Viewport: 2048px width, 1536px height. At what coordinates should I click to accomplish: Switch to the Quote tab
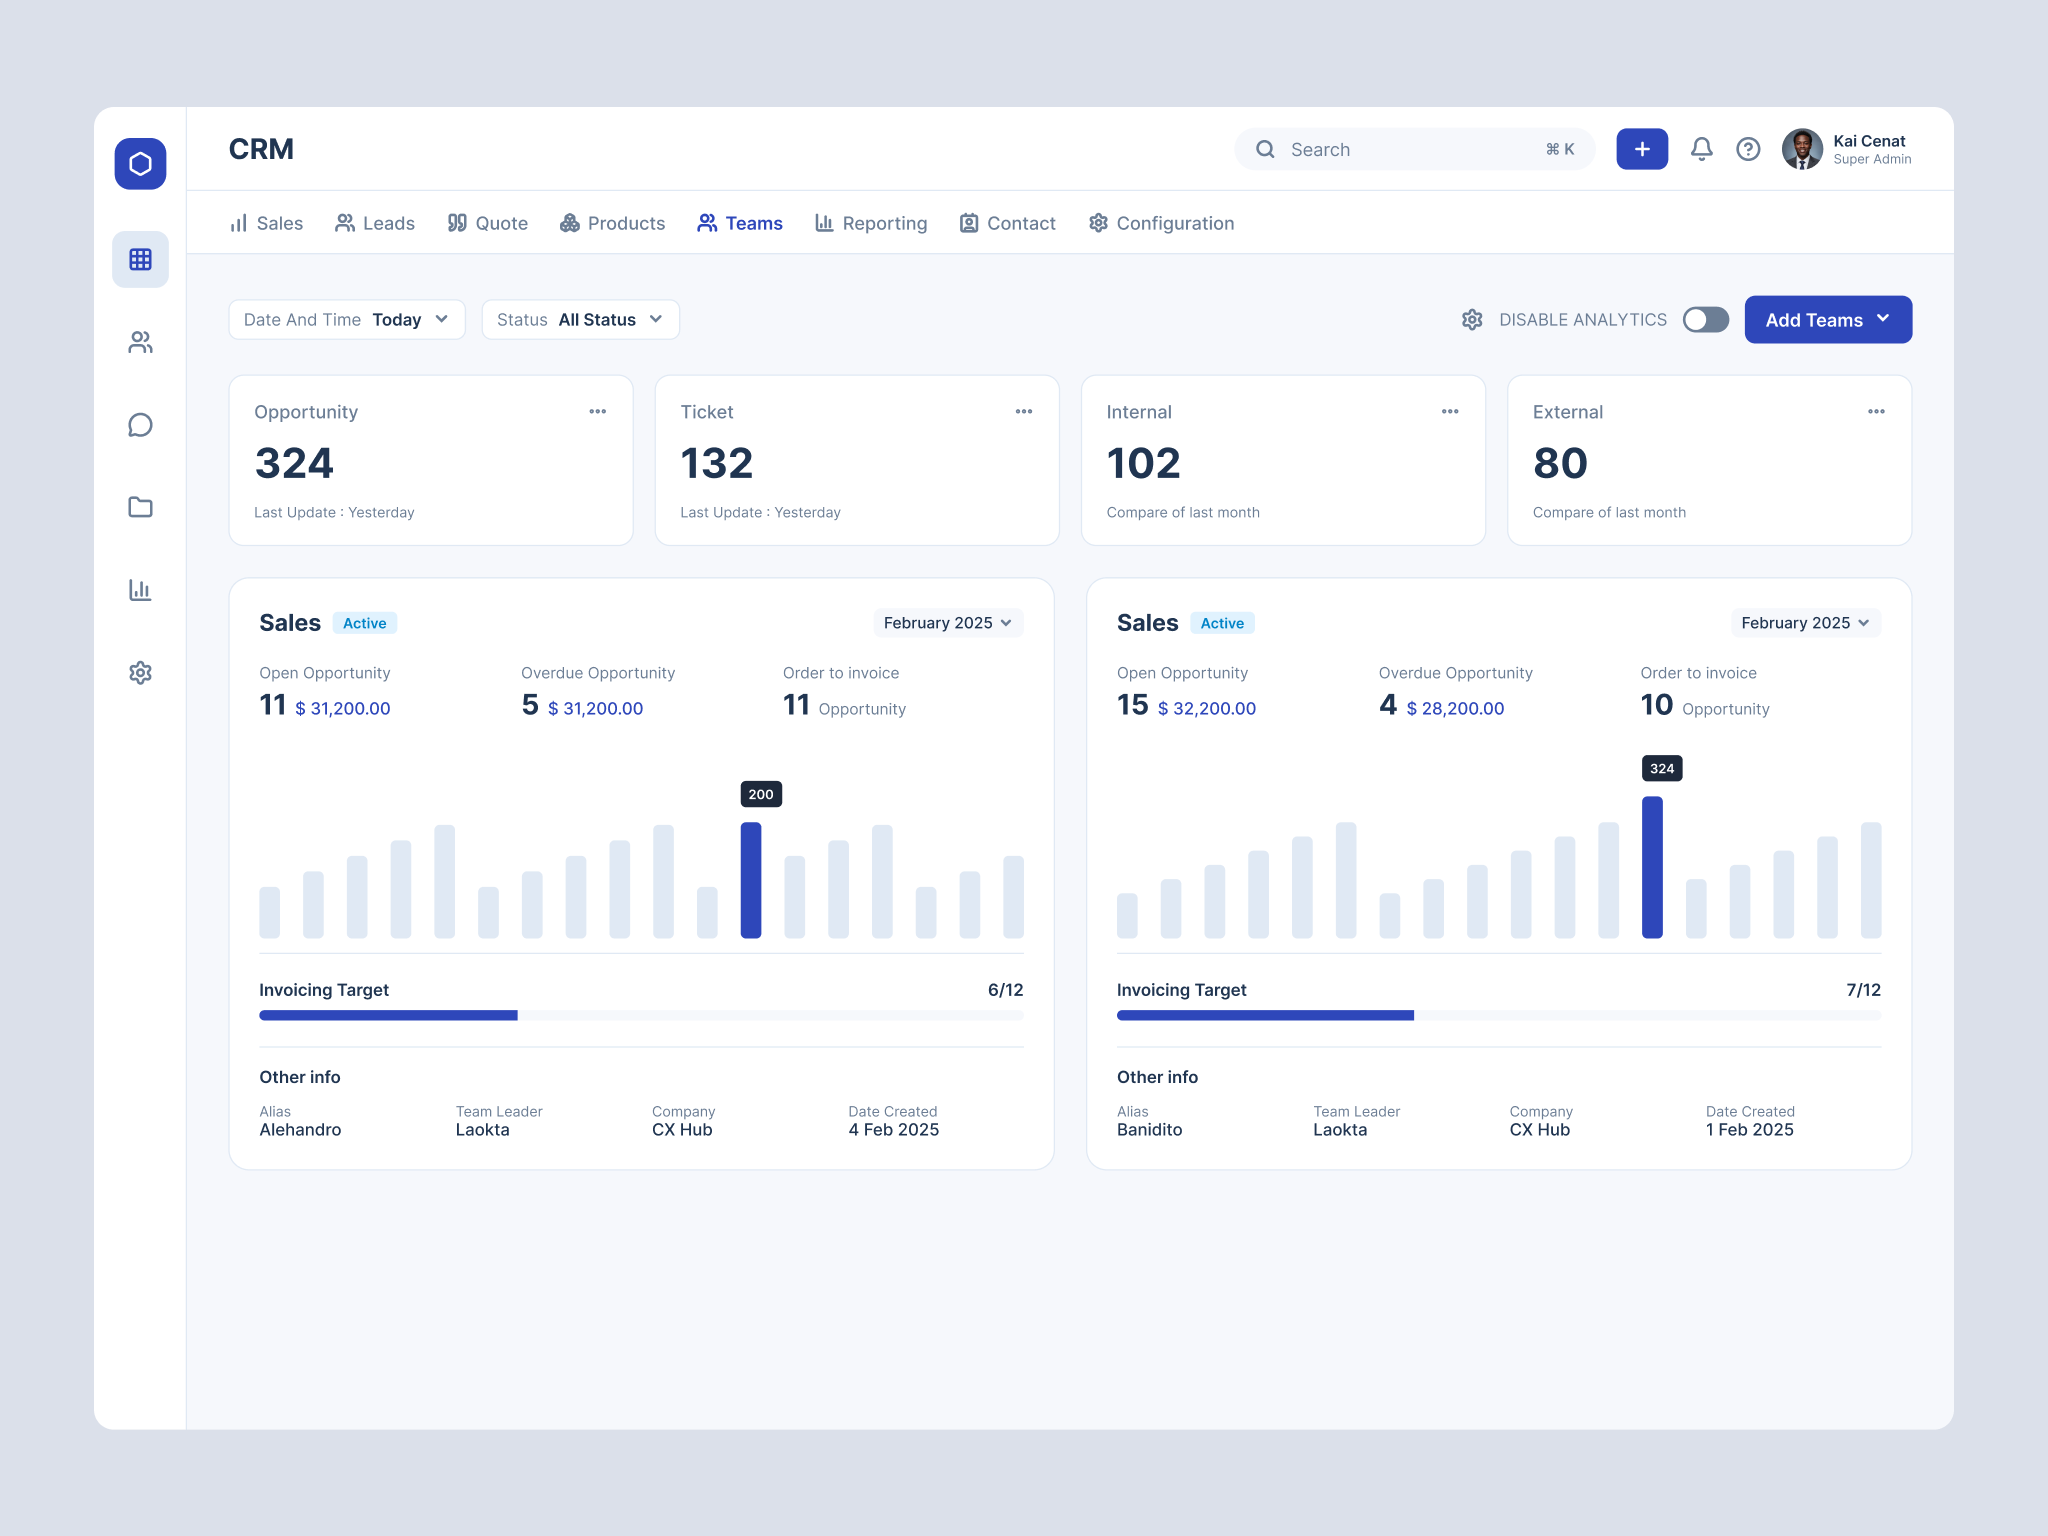coord(488,223)
